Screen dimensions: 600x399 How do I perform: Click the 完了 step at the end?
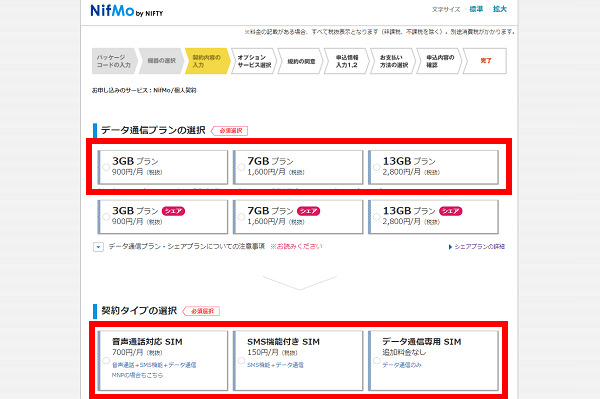coord(485,61)
